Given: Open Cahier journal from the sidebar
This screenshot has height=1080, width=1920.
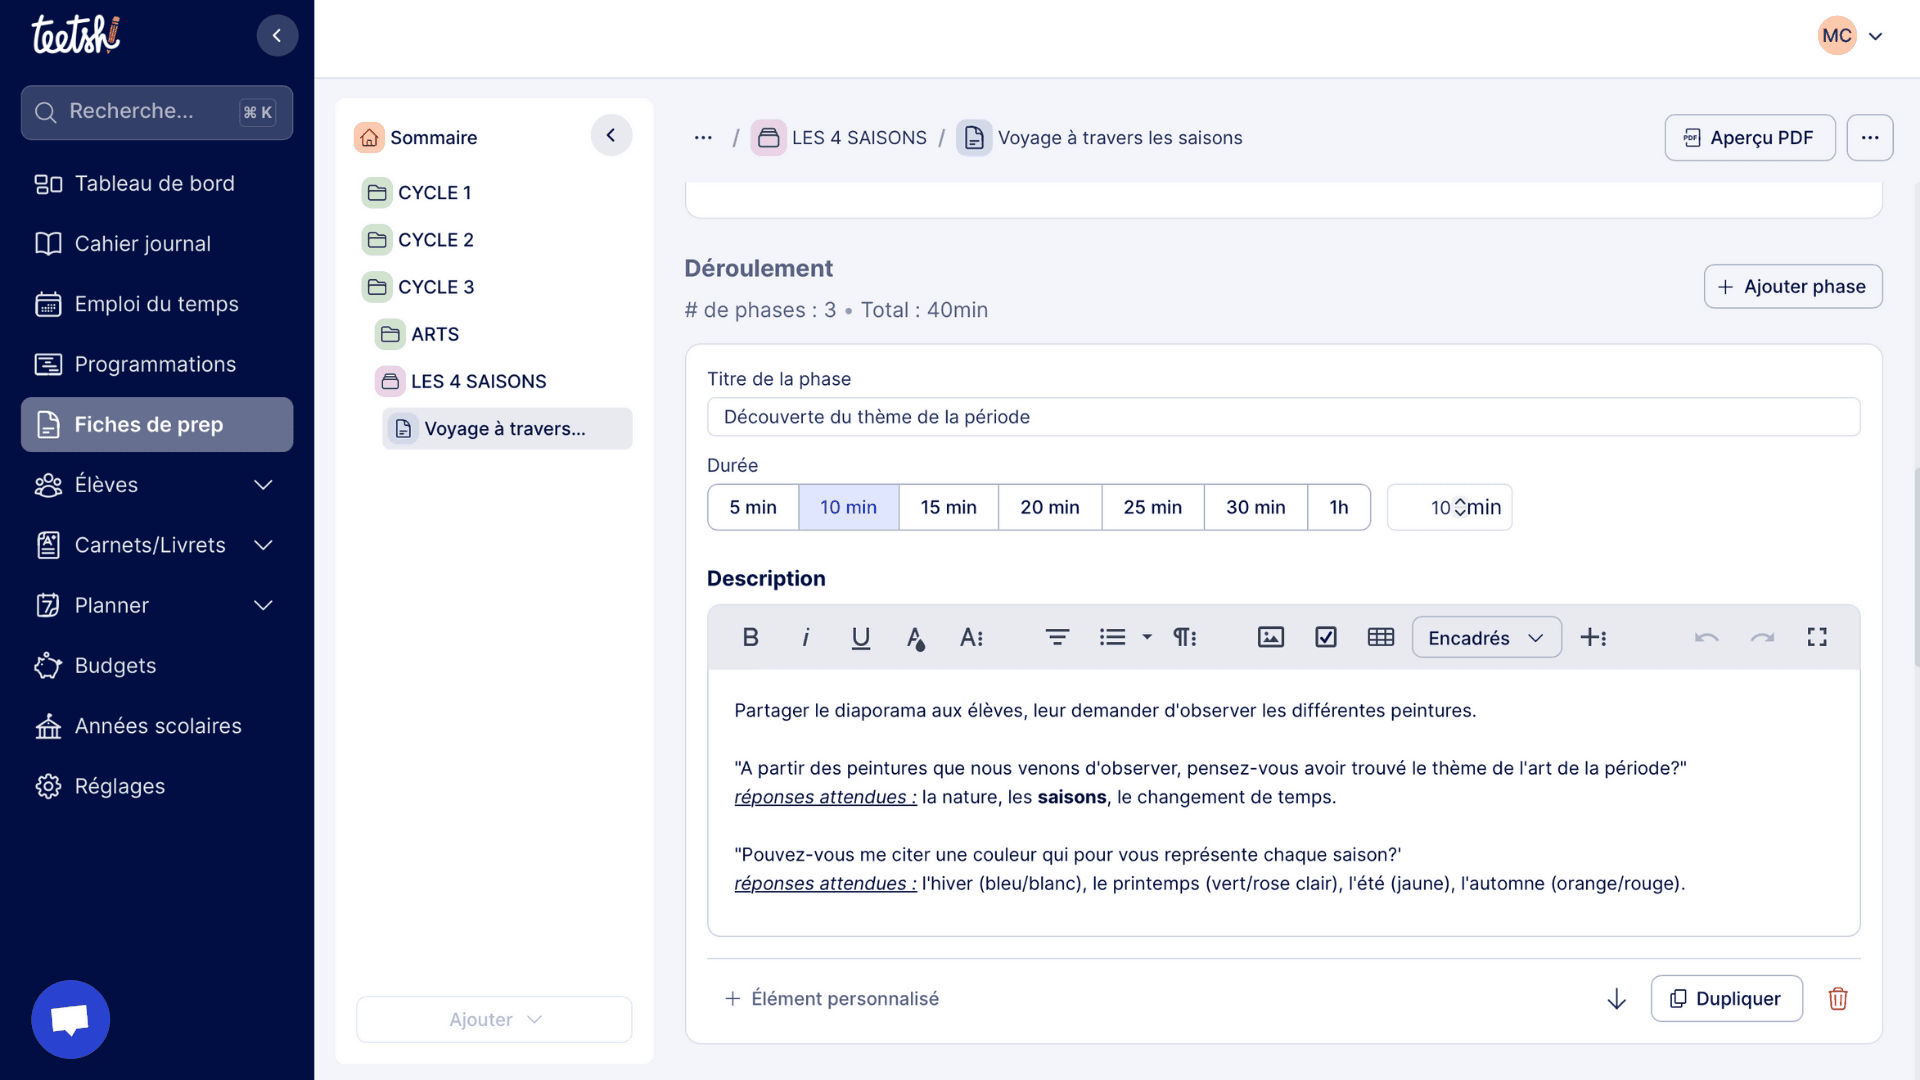Looking at the screenshot, I should [142, 244].
